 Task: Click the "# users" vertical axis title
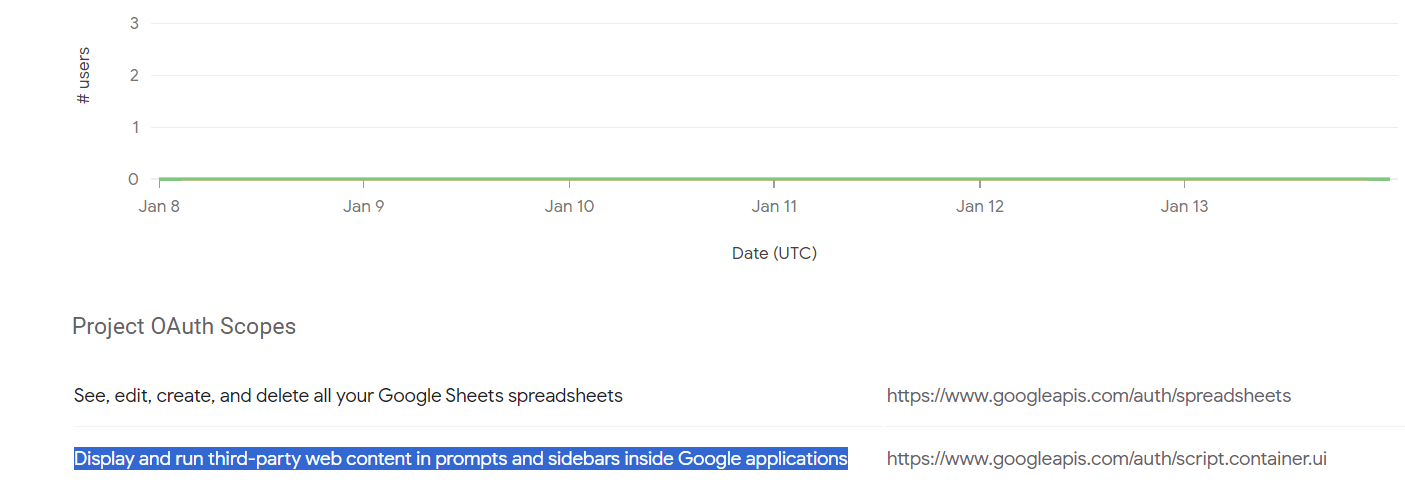click(84, 75)
